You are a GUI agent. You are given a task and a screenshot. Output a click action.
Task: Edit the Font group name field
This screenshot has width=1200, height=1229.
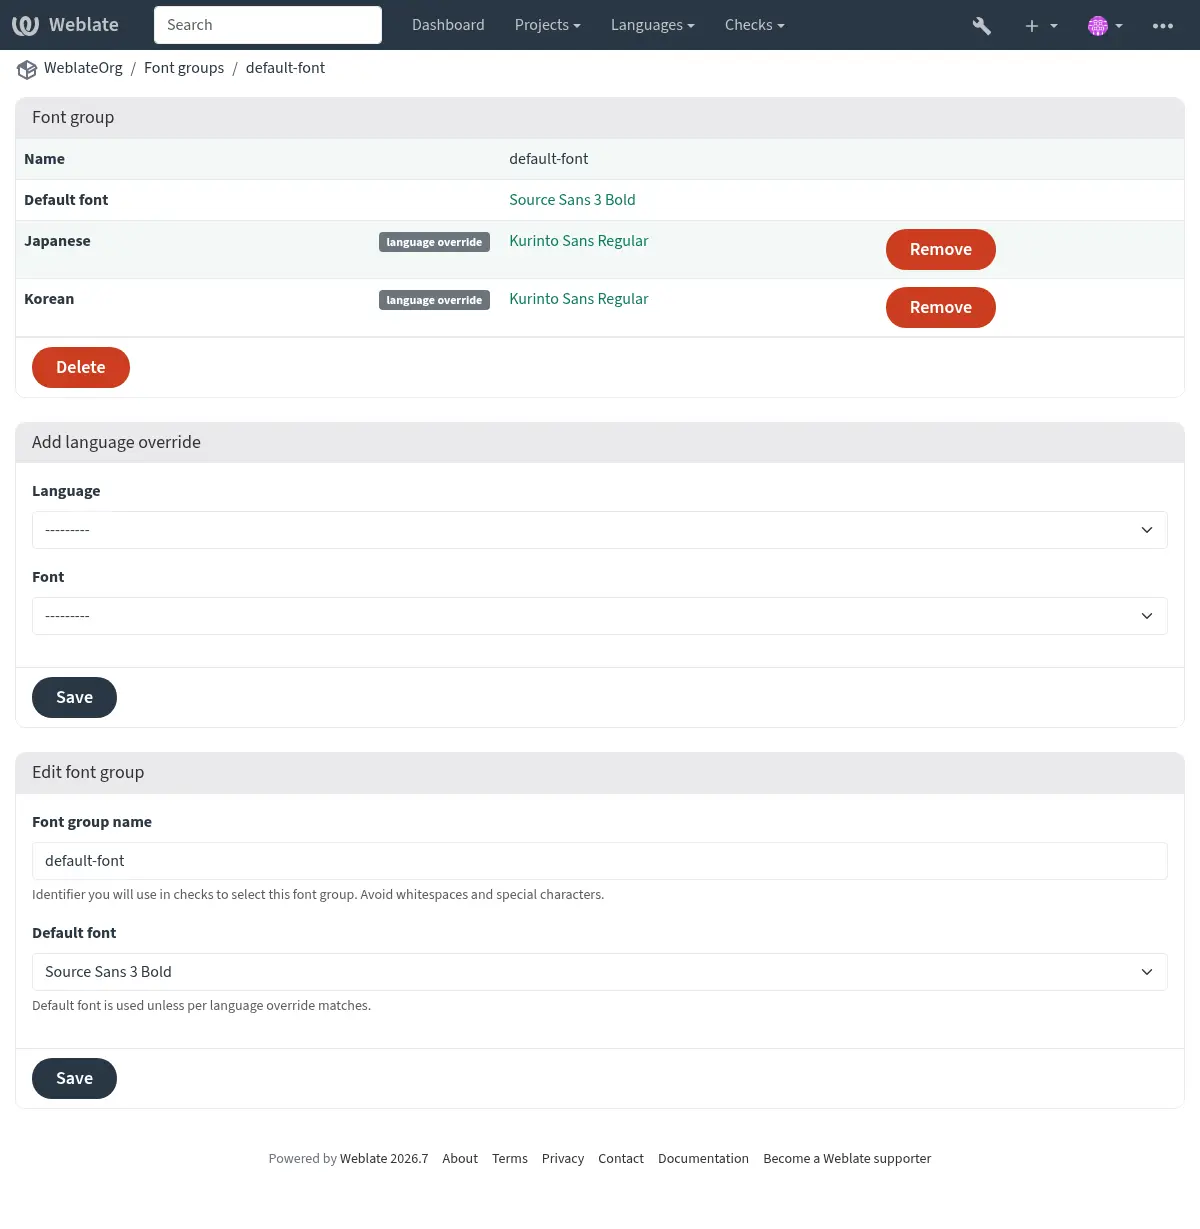(x=600, y=861)
